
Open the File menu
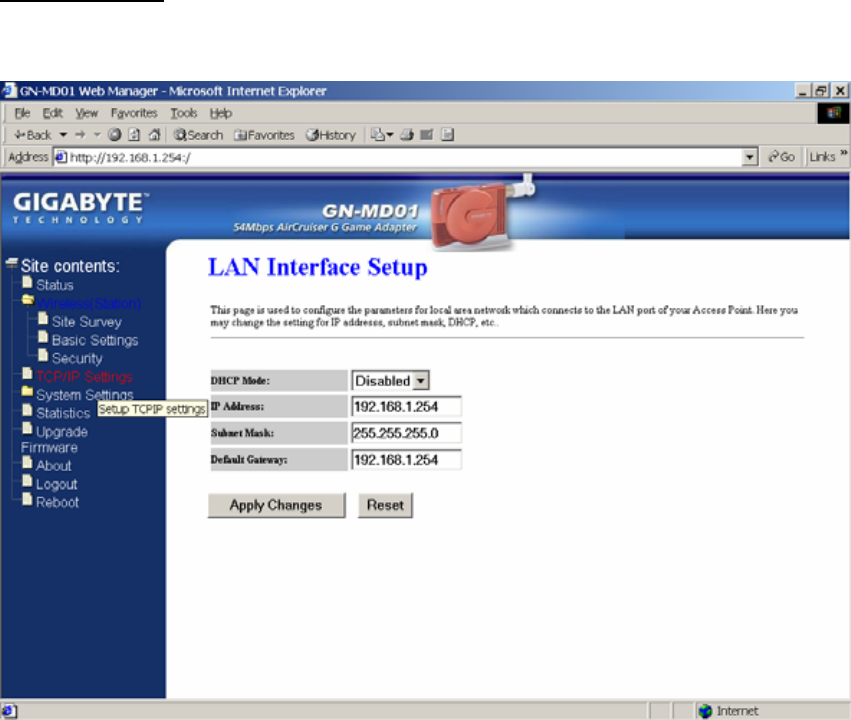tap(22, 113)
